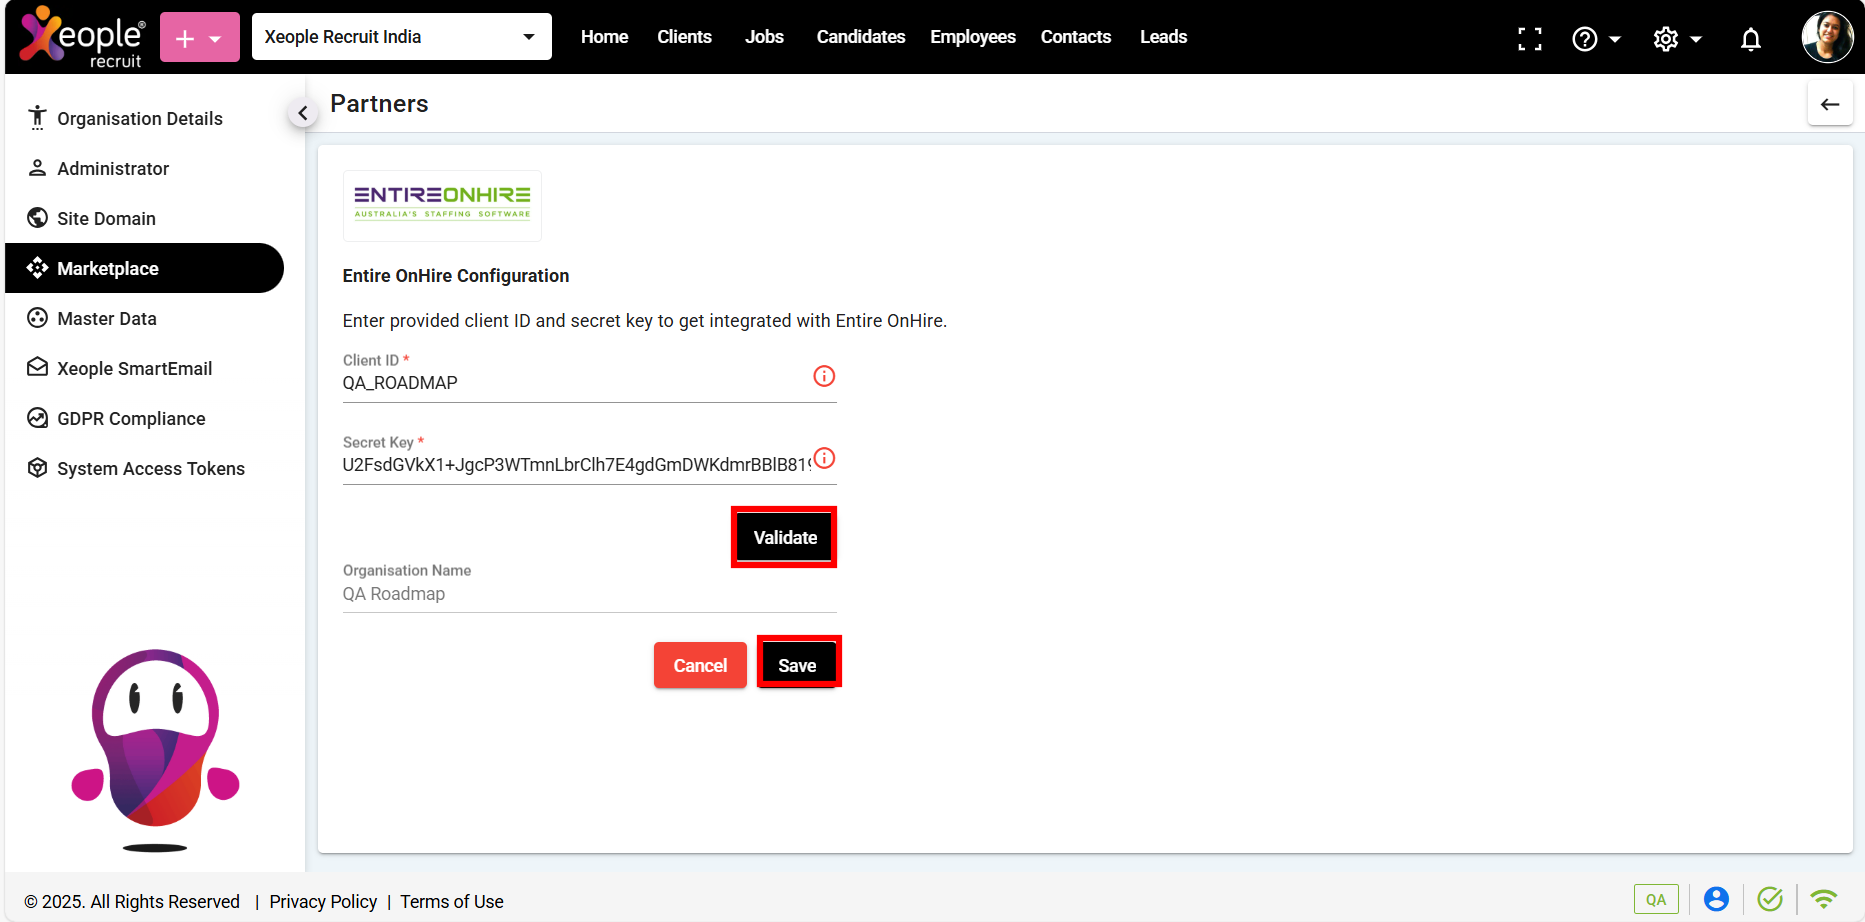Image resolution: width=1865 pixels, height=922 pixels.
Task: Open Organisation Details in sidebar
Action: [145, 118]
